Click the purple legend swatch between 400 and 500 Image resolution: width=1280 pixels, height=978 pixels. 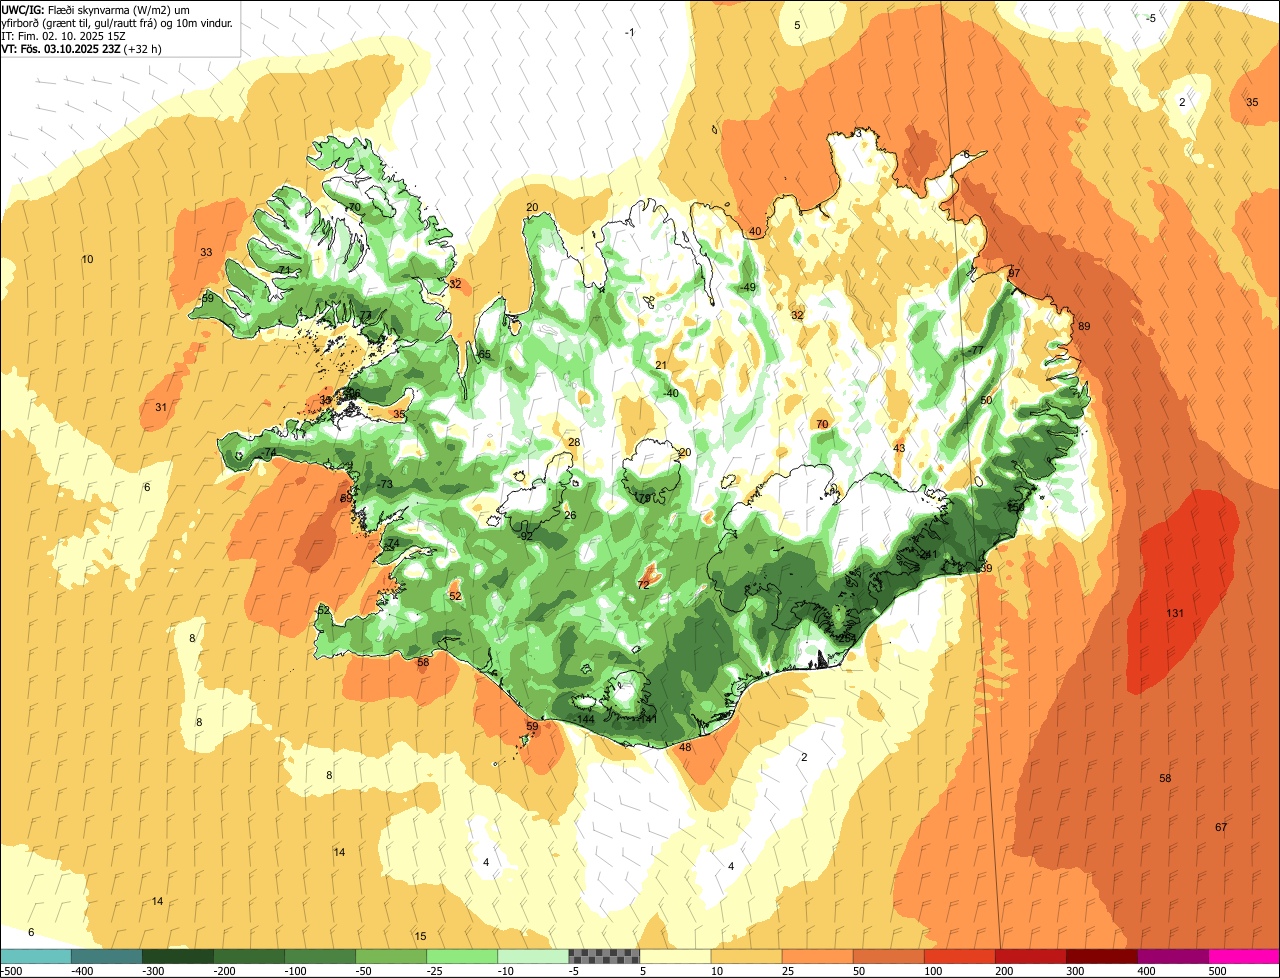click(x=1172, y=956)
